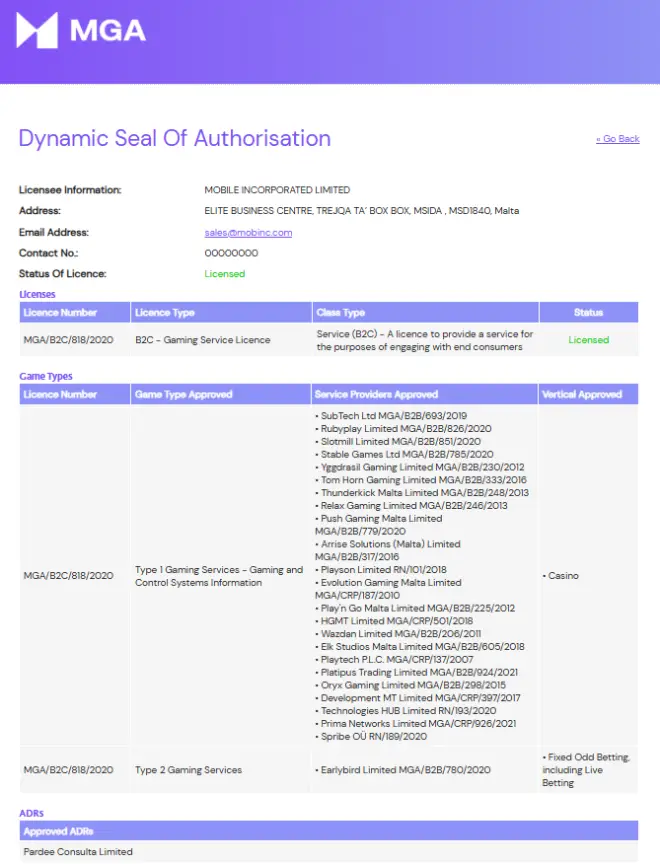Viewport: 660px width, 864px height.
Task: Click Licensed status under Status Of Licence
Action: tap(225, 274)
